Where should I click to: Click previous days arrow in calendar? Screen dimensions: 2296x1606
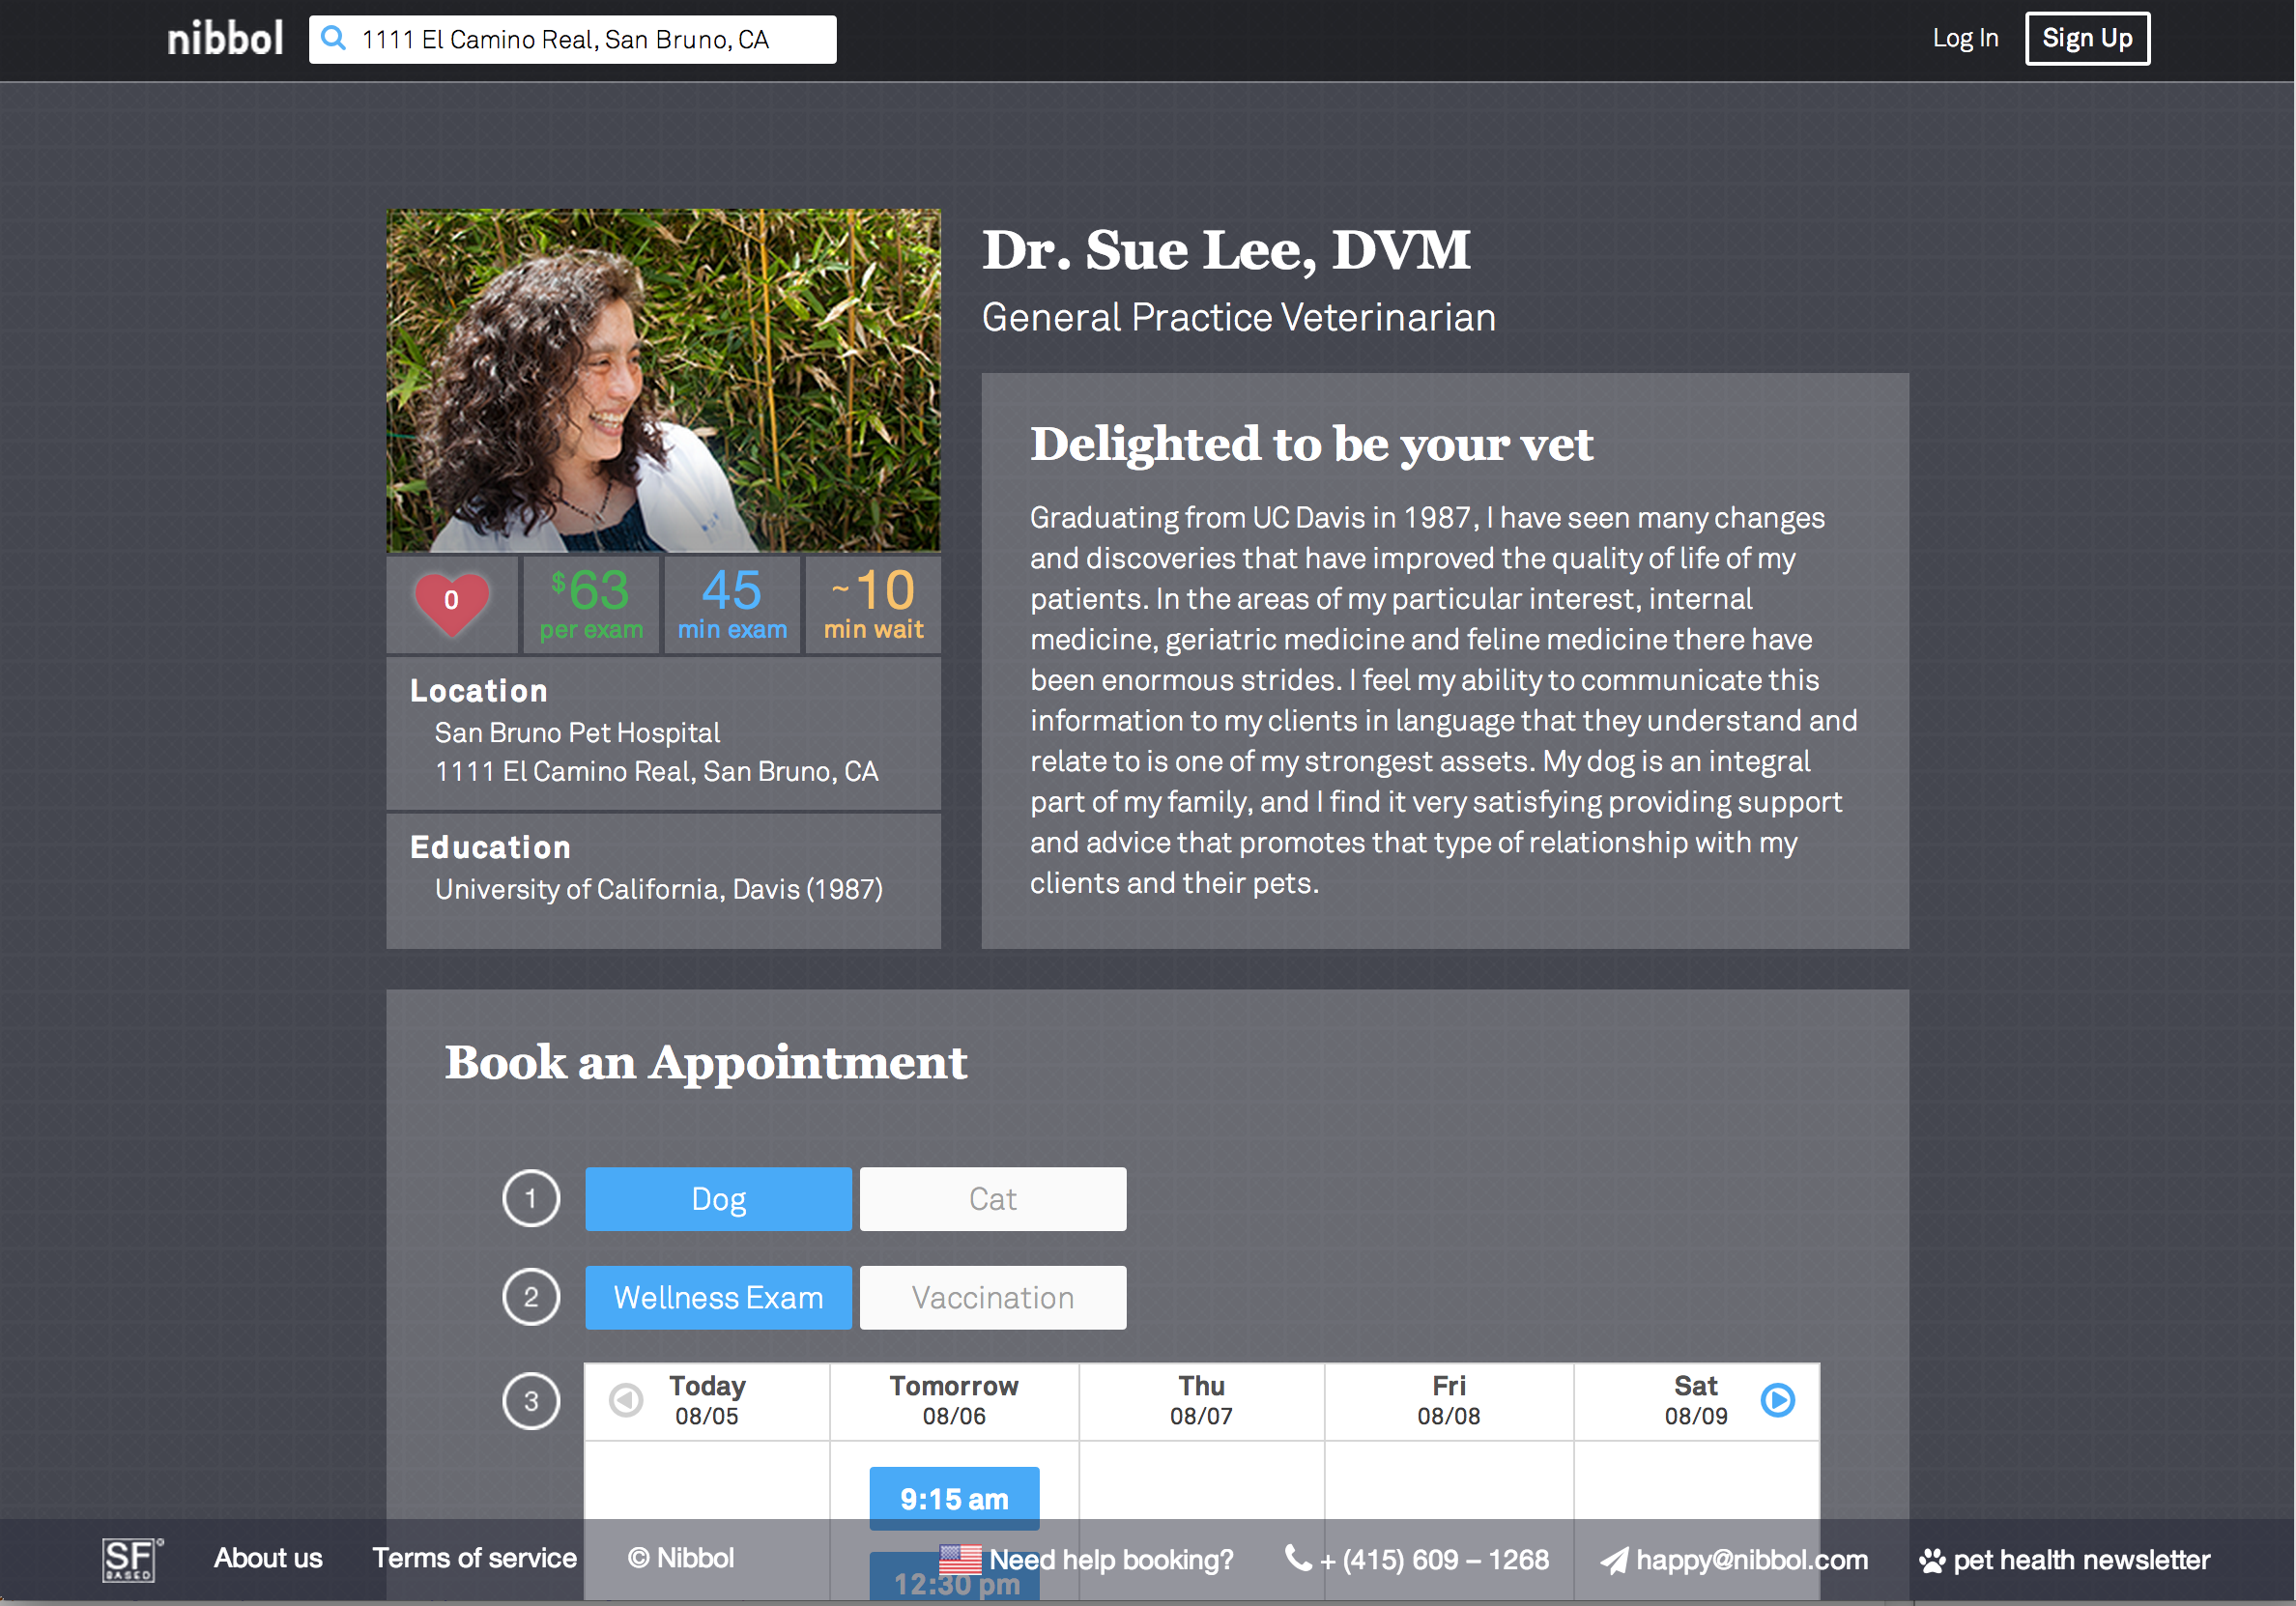click(x=627, y=1399)
